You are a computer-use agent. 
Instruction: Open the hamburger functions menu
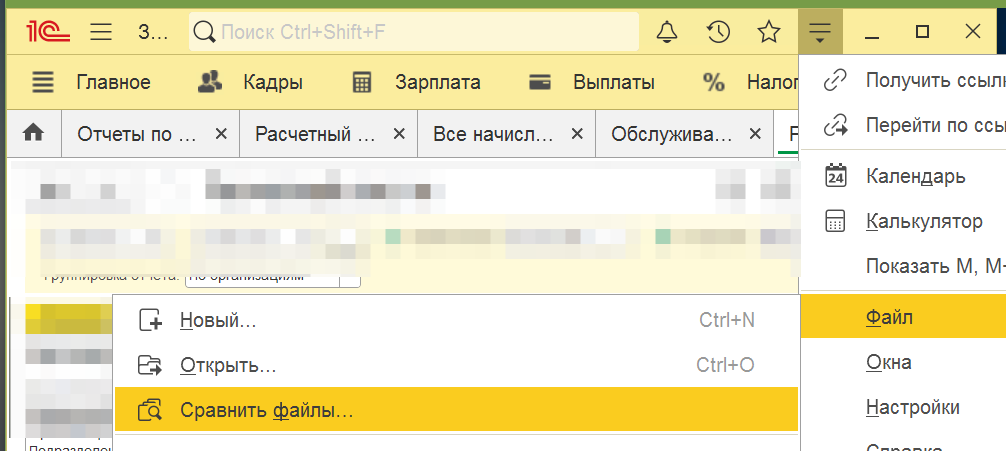(x=101, y=31)
